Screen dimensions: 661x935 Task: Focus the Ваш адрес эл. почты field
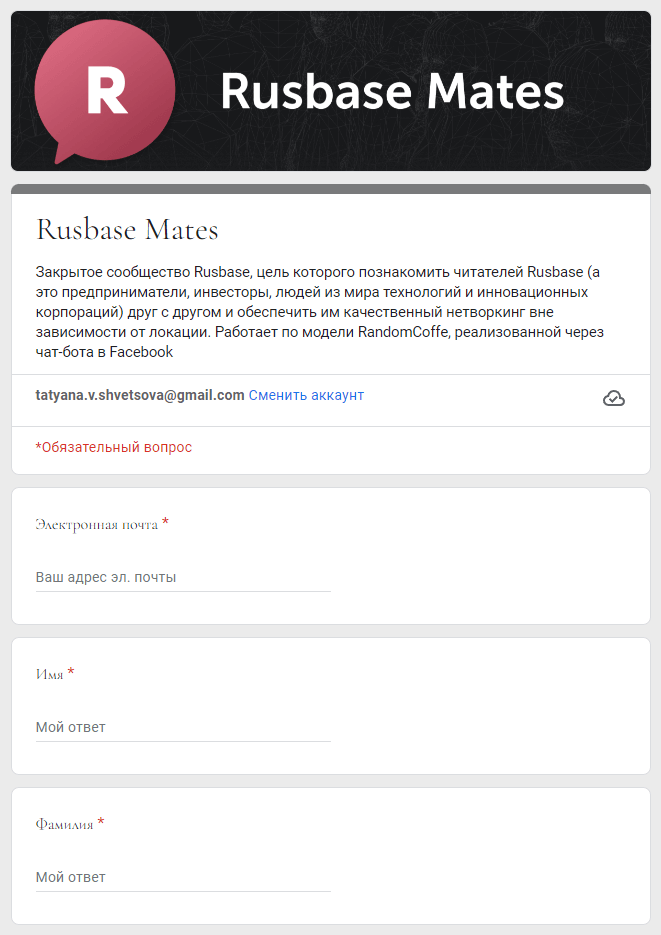coord(183,577)
